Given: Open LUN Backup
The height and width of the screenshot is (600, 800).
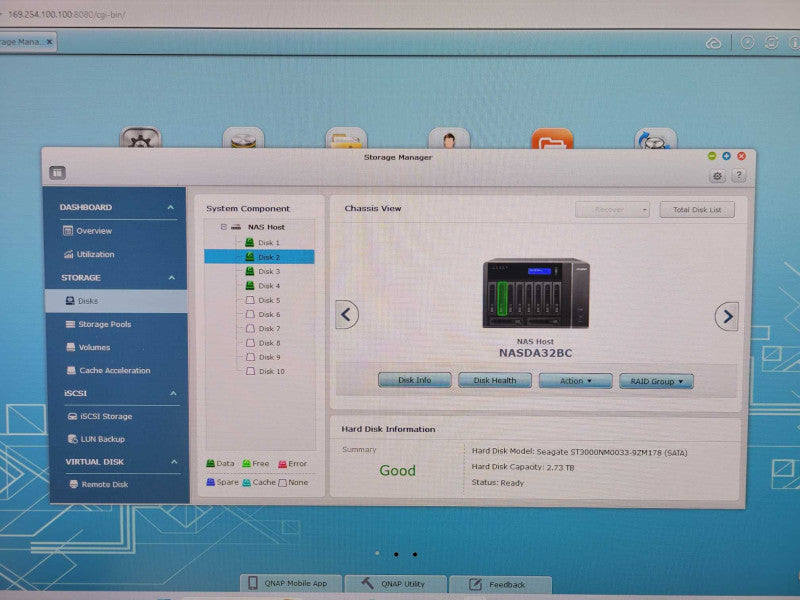Looking at the screenshot, I should click(x=96, y=439).
